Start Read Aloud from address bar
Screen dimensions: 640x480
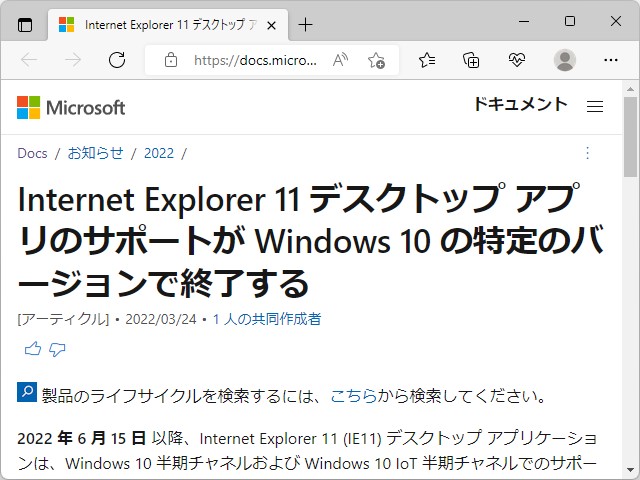click(340, 60)
